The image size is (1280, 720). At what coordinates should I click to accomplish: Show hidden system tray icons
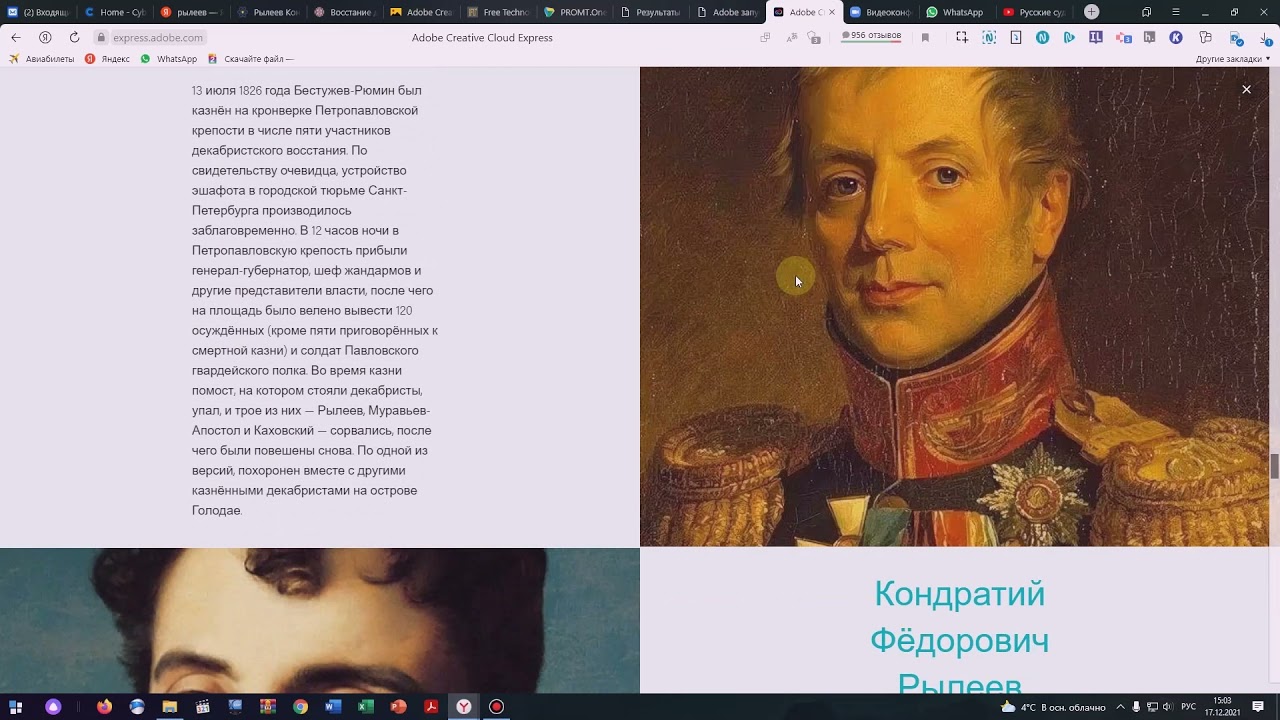[1120, 707]
